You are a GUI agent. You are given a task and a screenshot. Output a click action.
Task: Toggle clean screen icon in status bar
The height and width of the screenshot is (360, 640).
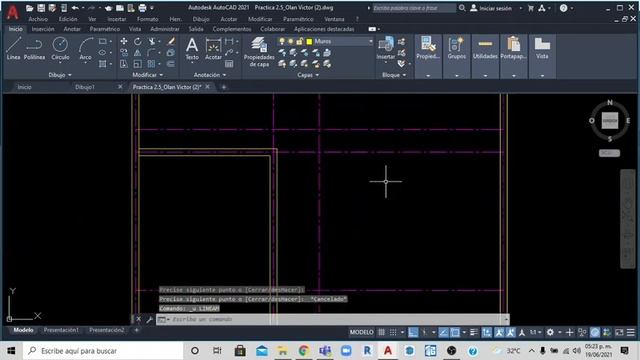(x=619, y=332)
